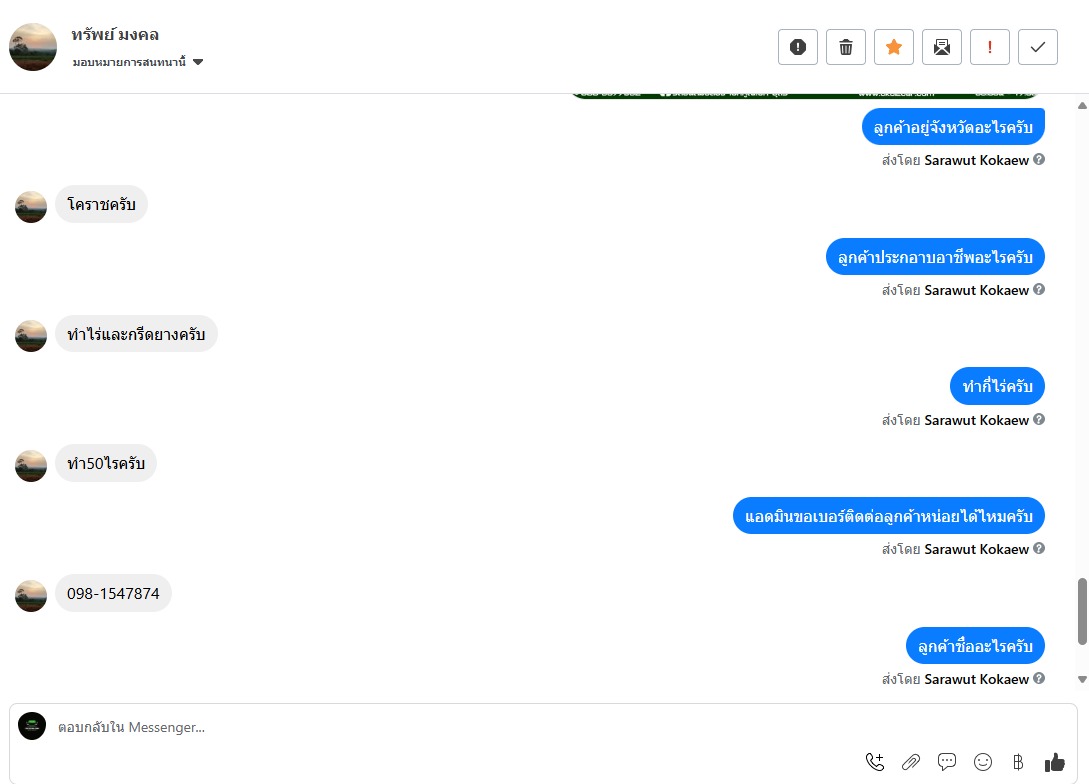
Task: Click help icon beside first Sarawut Kokaew label
Action: pyautogui.click(x=1039, y=159)
